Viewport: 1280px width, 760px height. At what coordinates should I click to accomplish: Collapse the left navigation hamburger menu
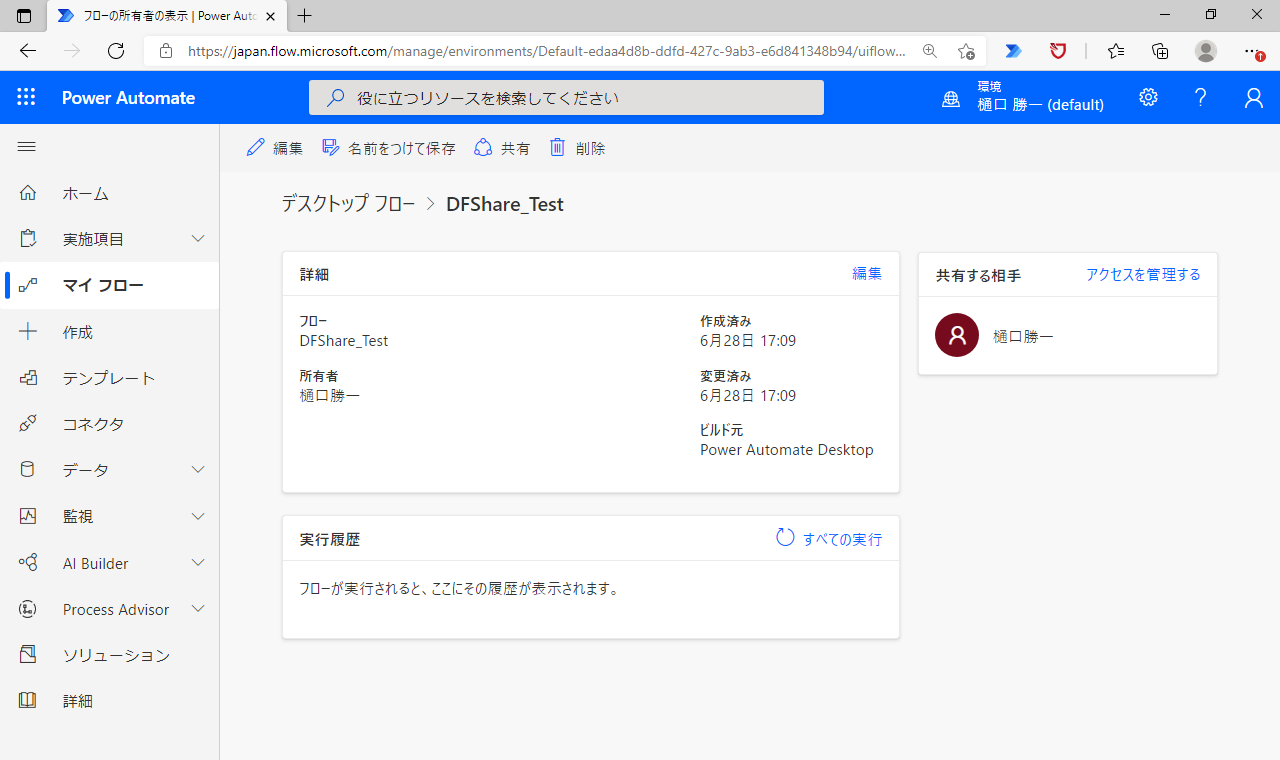27,147
